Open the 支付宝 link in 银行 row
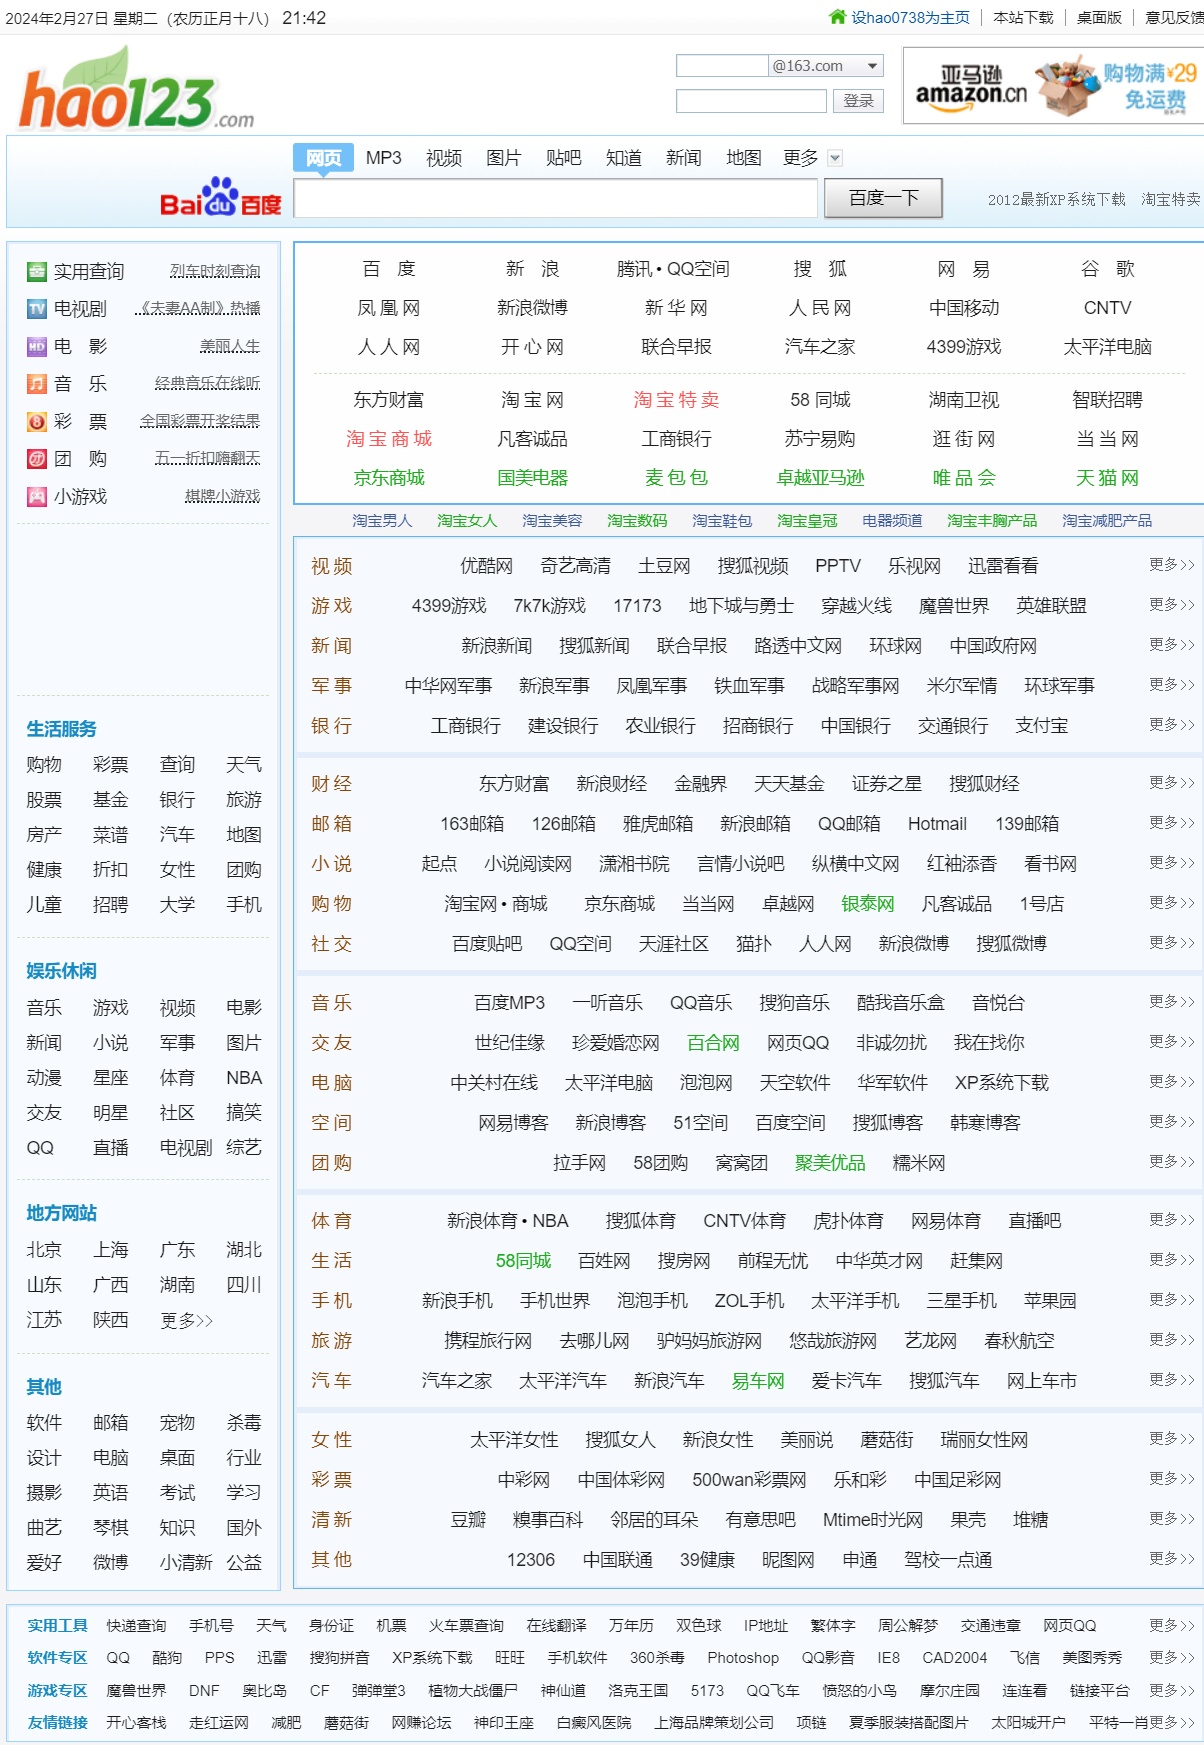1204x1745 pixels. pyautogui.click(x=1041, y=726)
